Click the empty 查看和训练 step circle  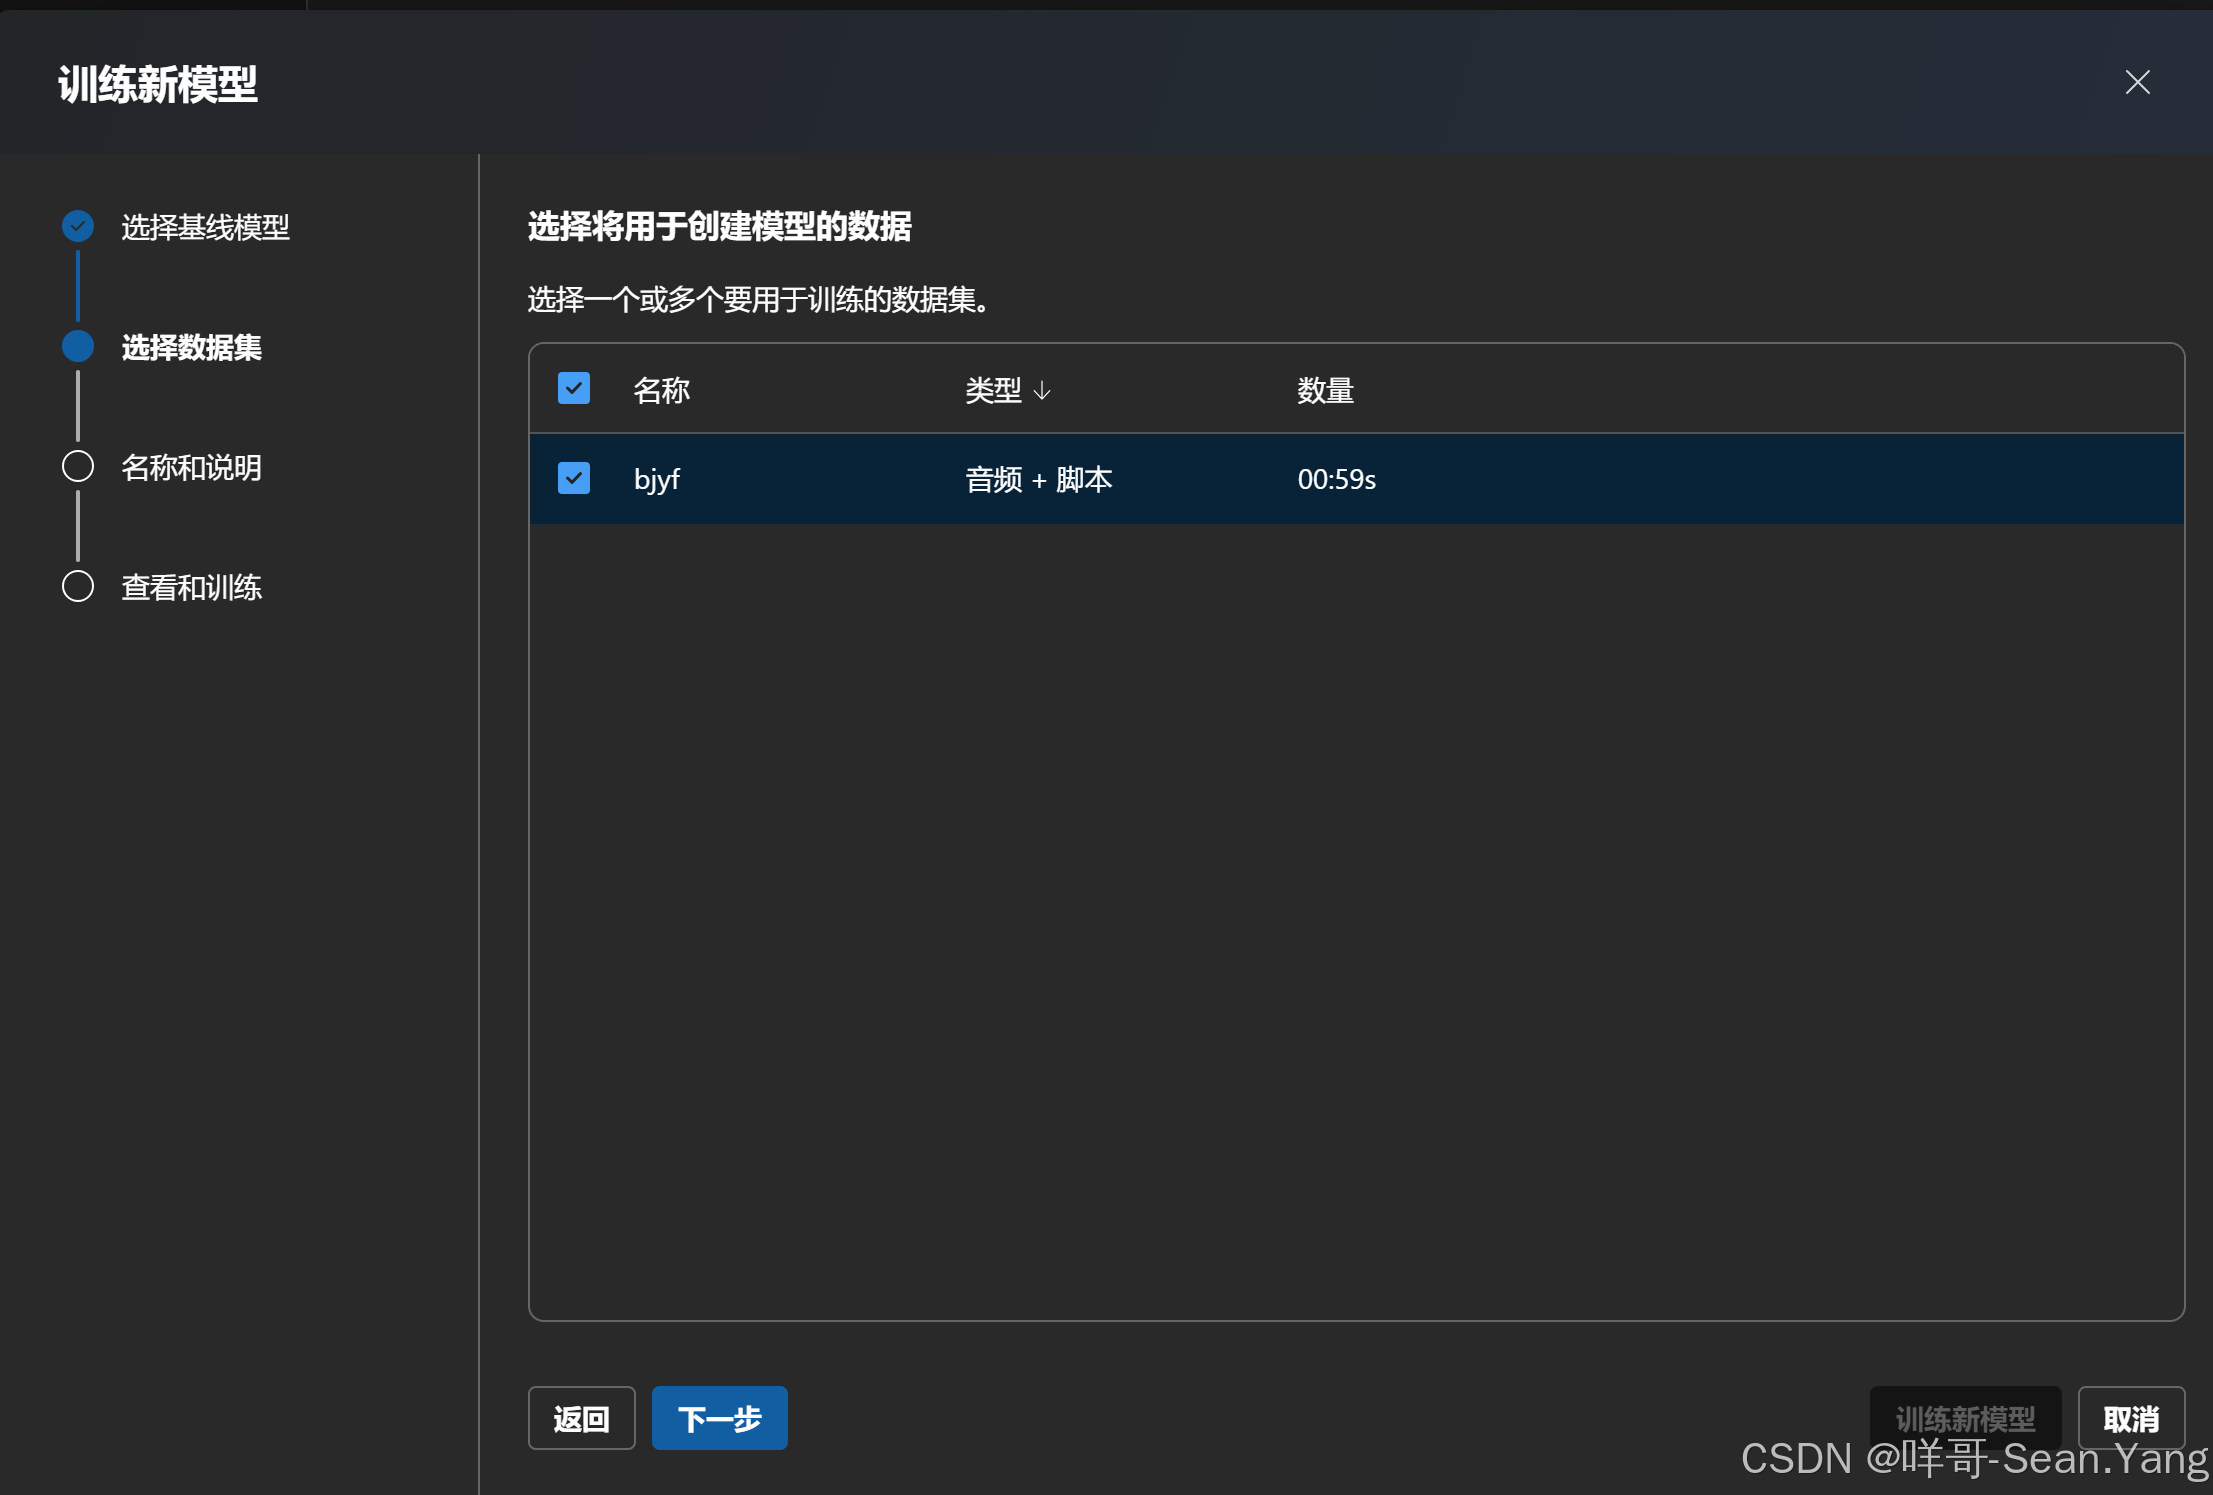click(78, 587)
